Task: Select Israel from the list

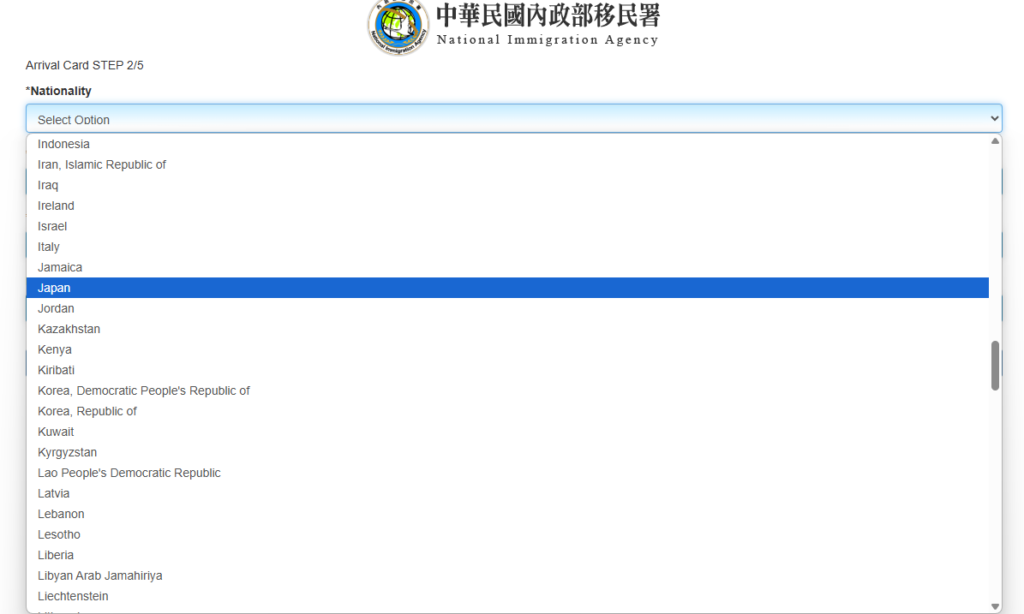Action: pyautogui.click(x=52, y=226)
